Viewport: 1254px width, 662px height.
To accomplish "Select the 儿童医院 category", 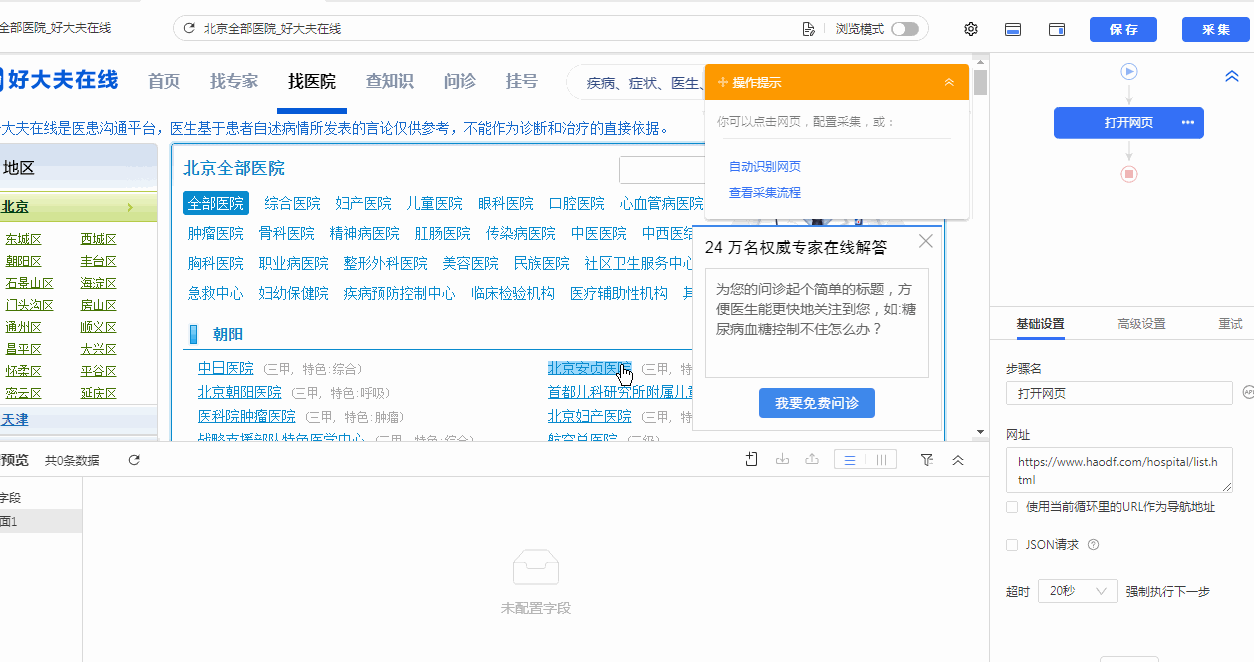I will point(435,203).
